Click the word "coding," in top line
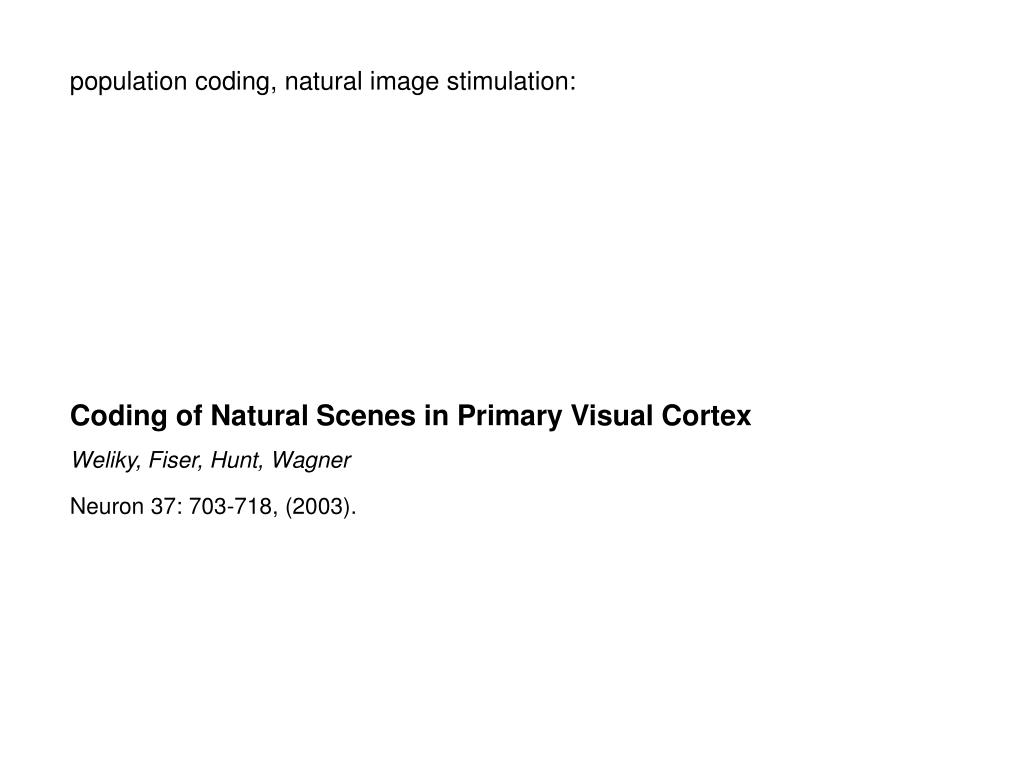Viewport: 1024px width, 768px height. point(236,82)
